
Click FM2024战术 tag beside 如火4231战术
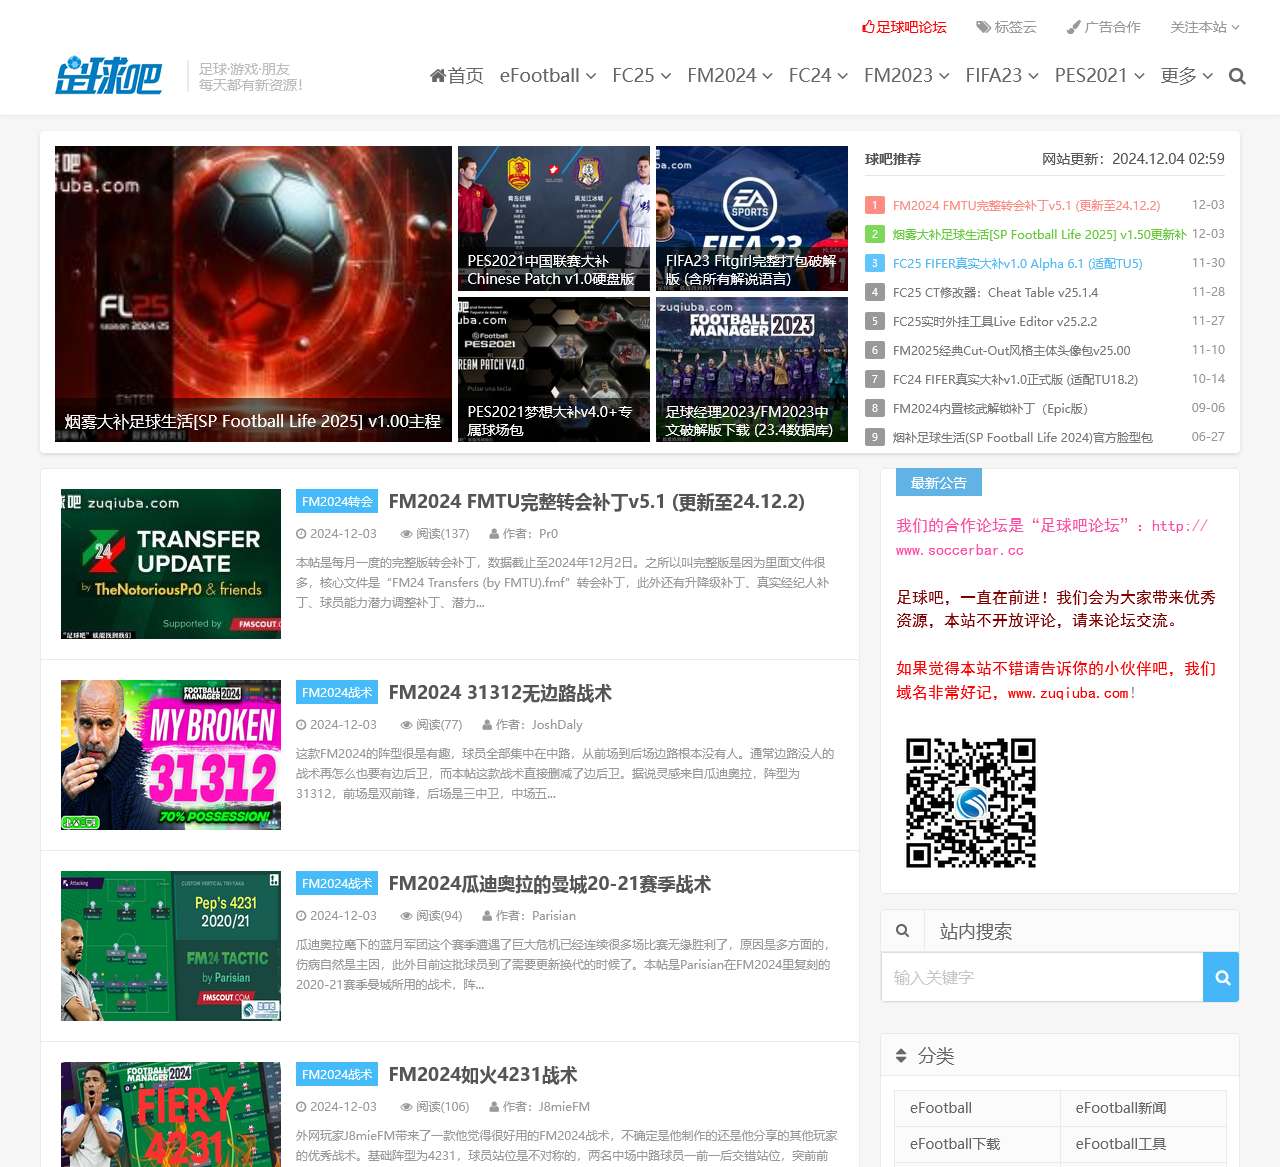point(337,1075)
